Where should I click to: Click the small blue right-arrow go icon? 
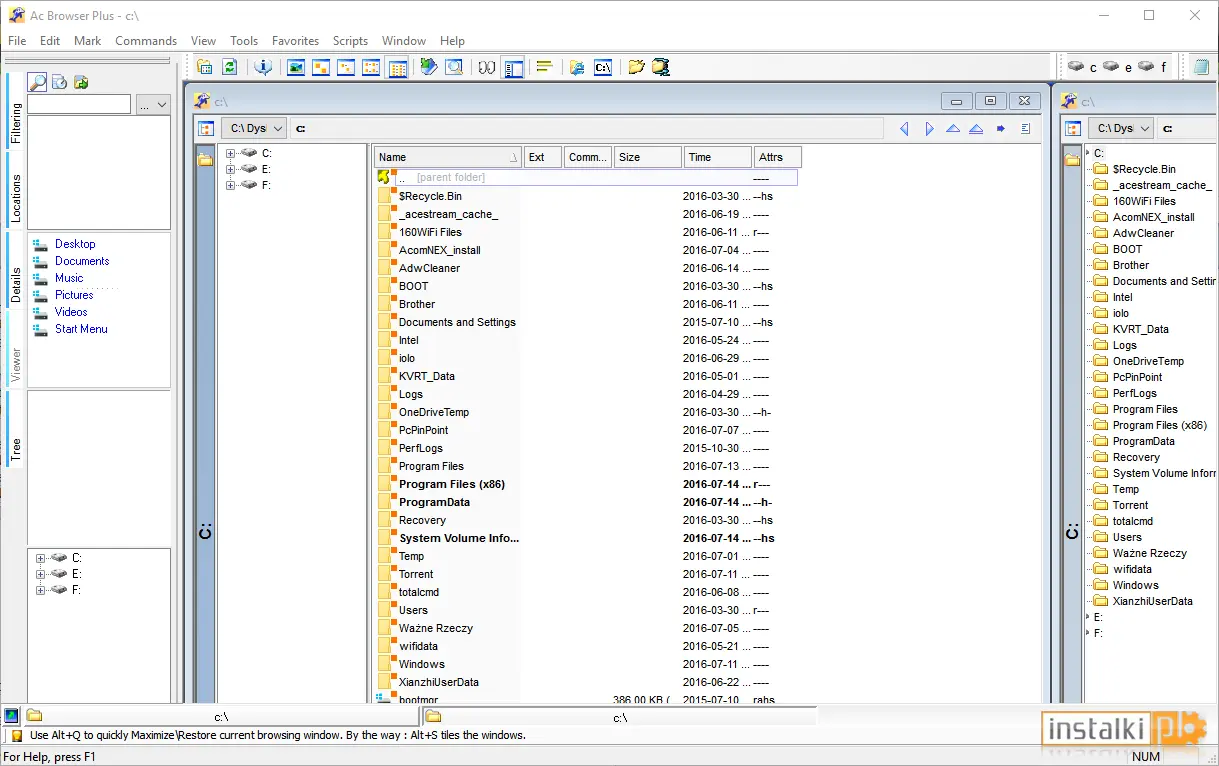coord(1000,128)
